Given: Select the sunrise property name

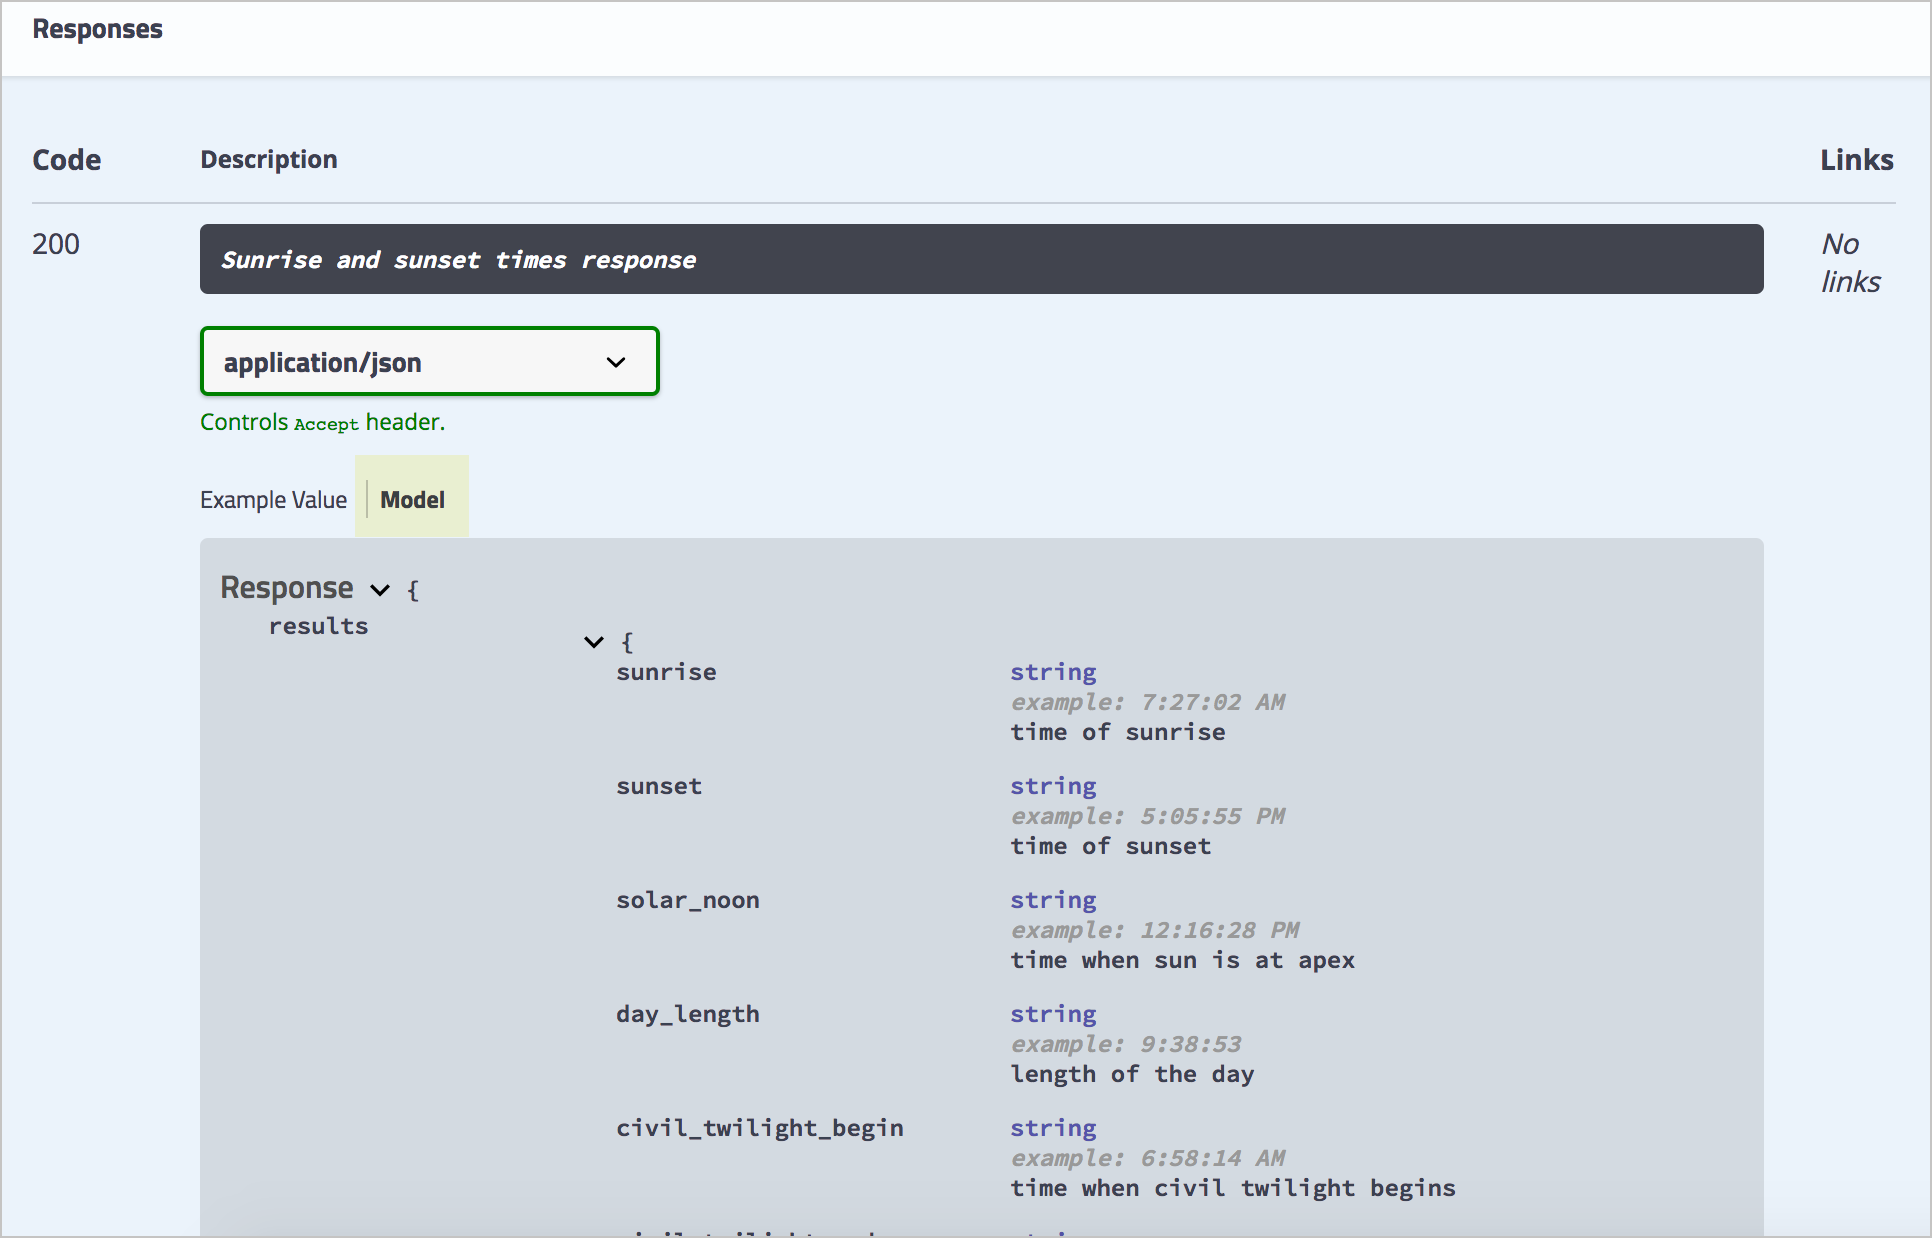Looking at the screenshot, I should coord(665,672).
